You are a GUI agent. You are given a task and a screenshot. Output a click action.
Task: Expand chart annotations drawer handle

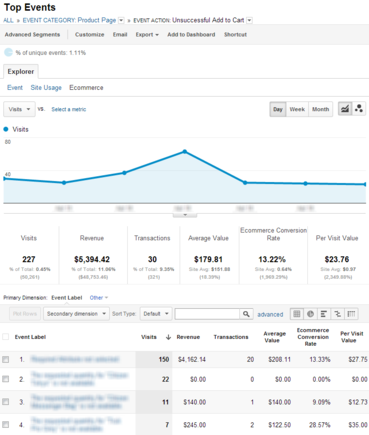[185, 215]
